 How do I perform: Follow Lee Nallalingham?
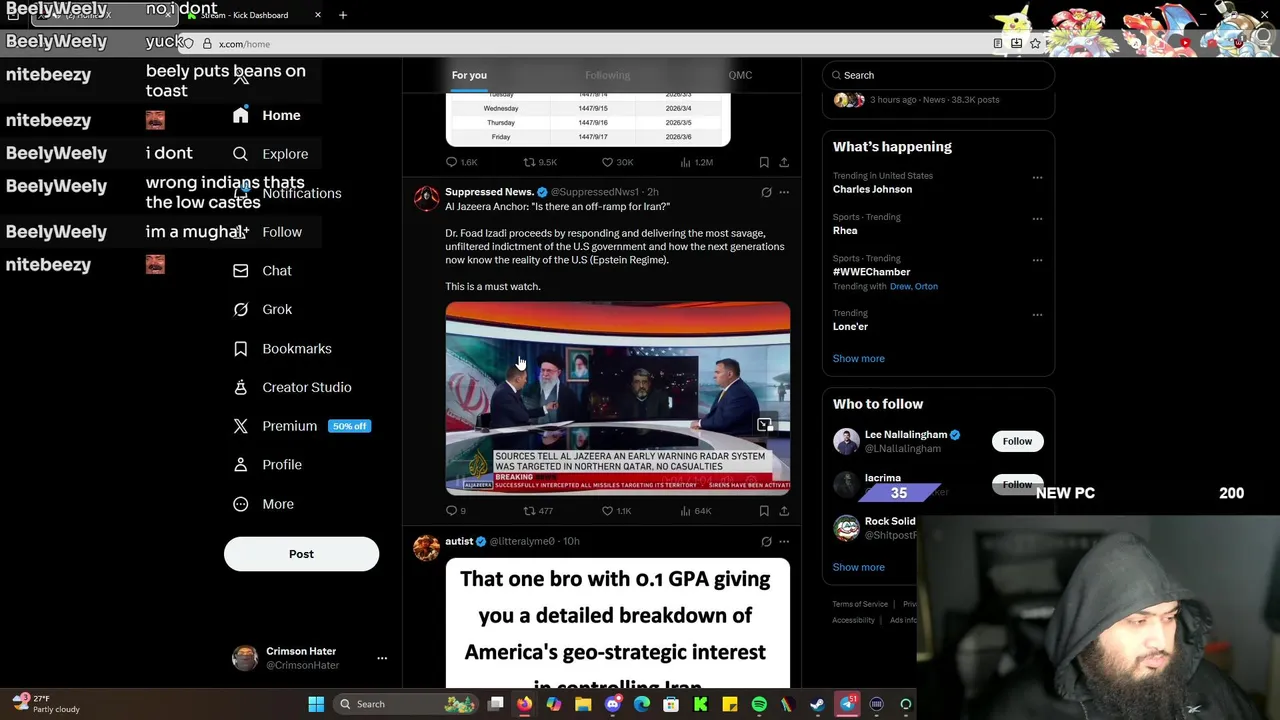coord(1017,441)
